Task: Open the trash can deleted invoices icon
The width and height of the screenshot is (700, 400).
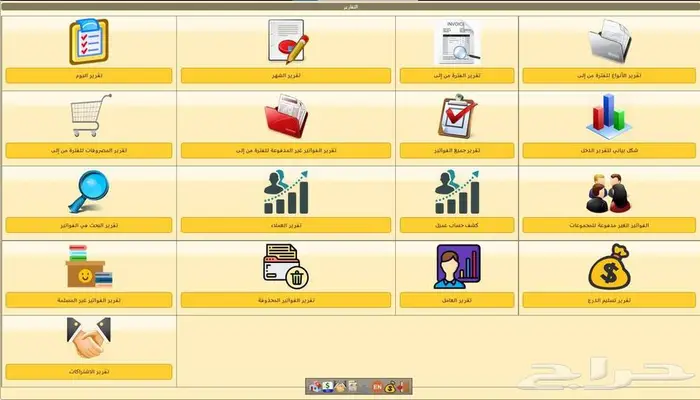Action: coord(286,267)
